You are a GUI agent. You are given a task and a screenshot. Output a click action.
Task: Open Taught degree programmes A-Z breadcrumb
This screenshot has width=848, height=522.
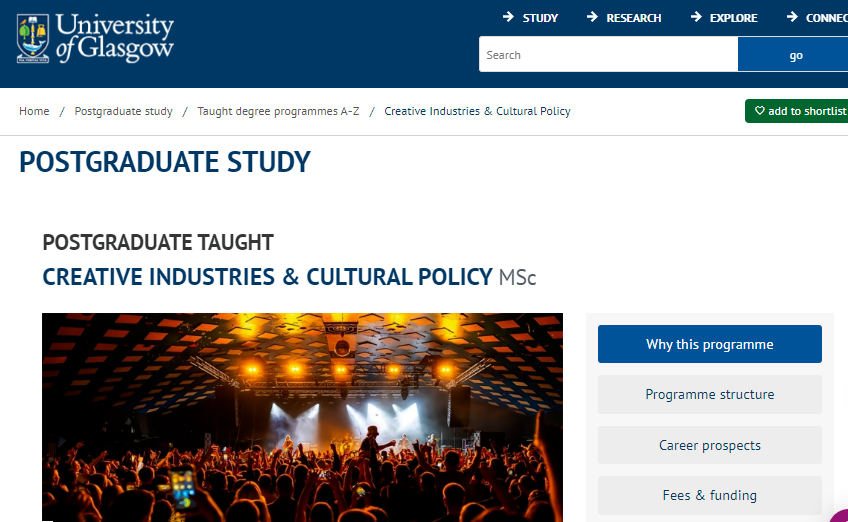(x=278, y=111)
